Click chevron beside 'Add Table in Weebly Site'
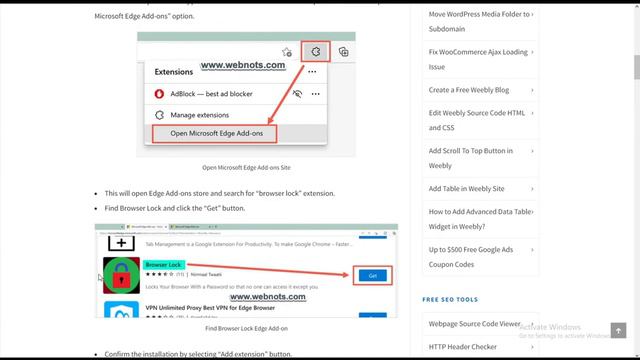This screenshot has width=640, height=360. pyautogui.click(x=532, y=189)
